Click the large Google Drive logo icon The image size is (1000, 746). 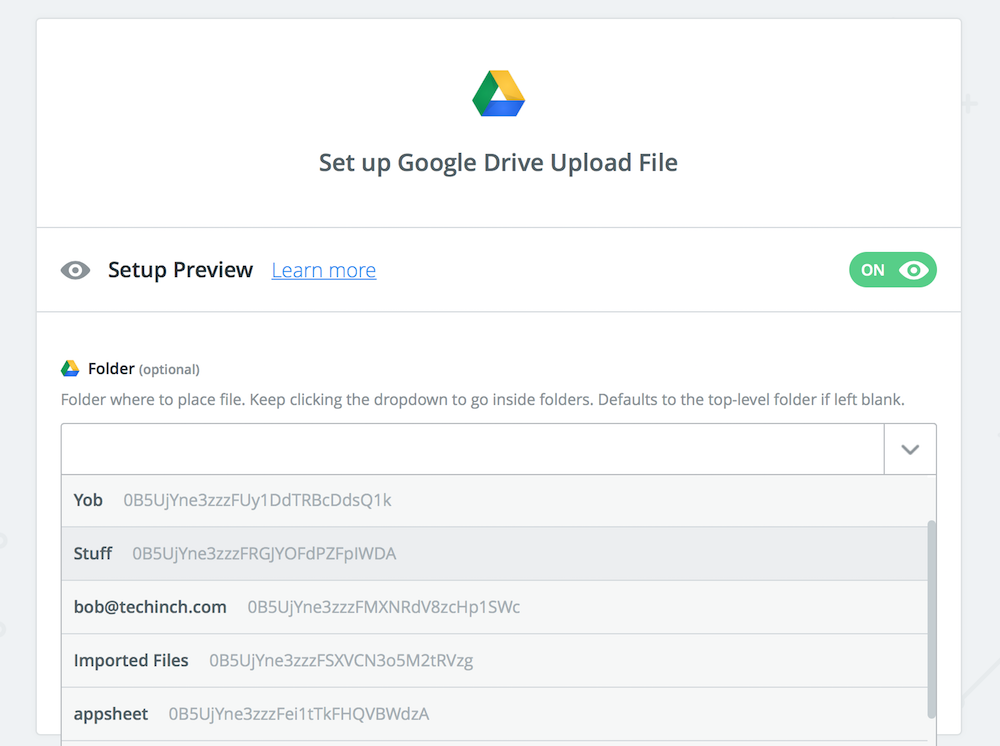tap(499, 93)
